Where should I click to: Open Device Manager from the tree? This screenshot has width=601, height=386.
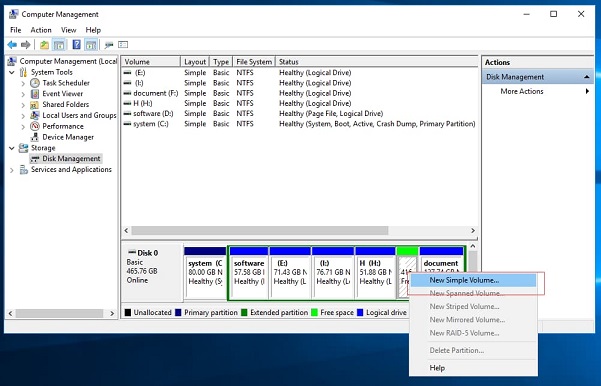pos(68,137)
